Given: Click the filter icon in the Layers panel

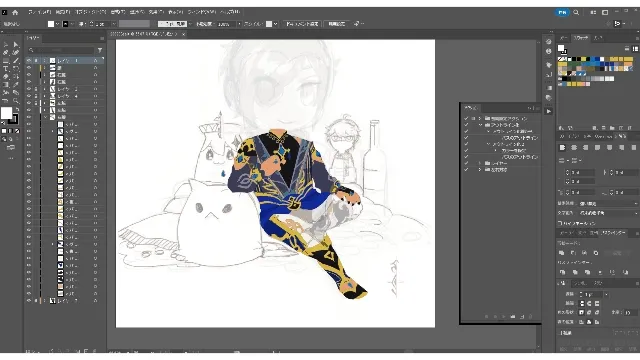Looking at the screenshot, I should 100,50.
